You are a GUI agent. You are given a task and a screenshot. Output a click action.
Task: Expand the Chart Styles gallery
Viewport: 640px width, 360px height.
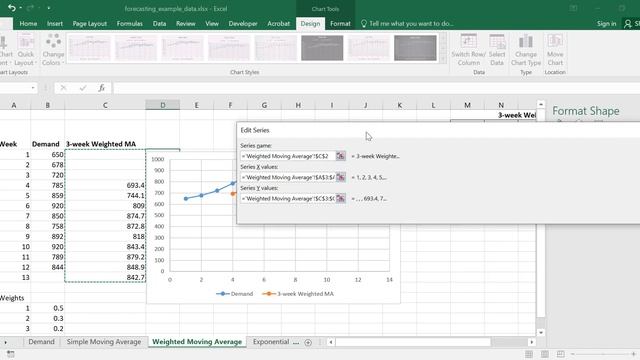[x=443, y=60]
